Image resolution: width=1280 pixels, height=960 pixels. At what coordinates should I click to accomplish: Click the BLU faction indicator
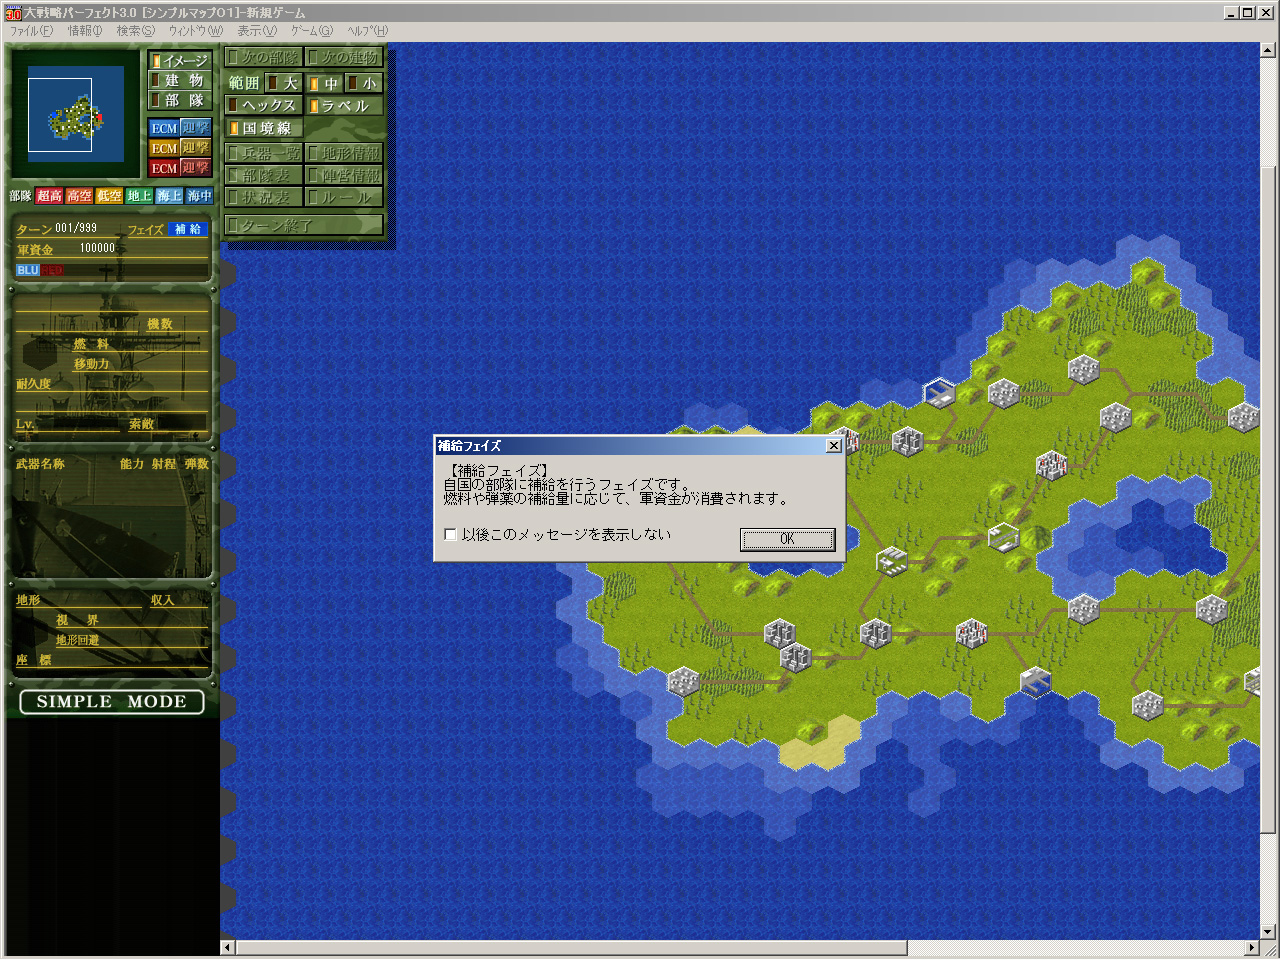click(x=27, y=270)
